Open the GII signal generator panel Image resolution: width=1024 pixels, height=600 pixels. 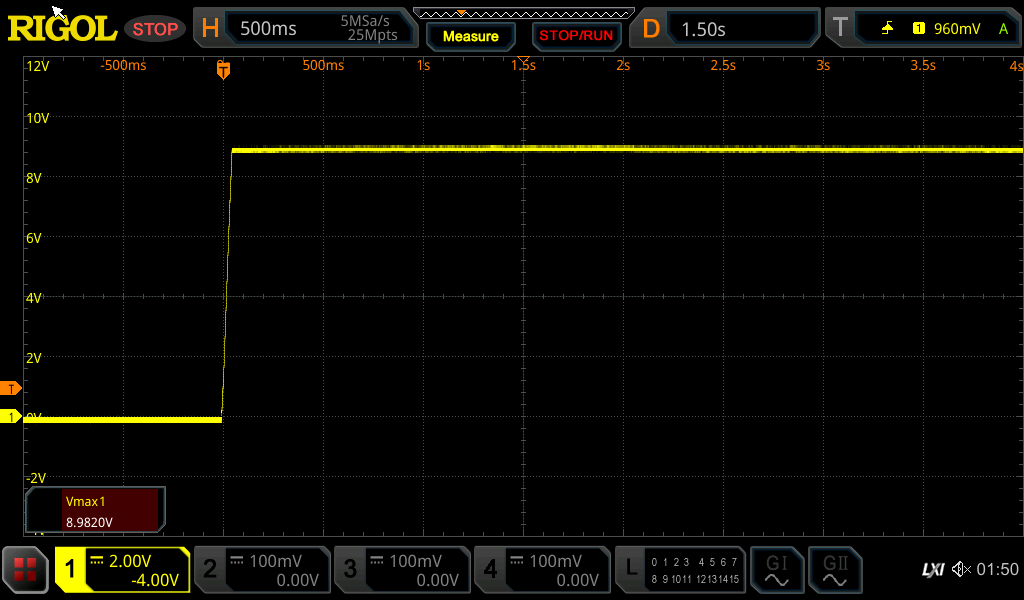point(835,570)
